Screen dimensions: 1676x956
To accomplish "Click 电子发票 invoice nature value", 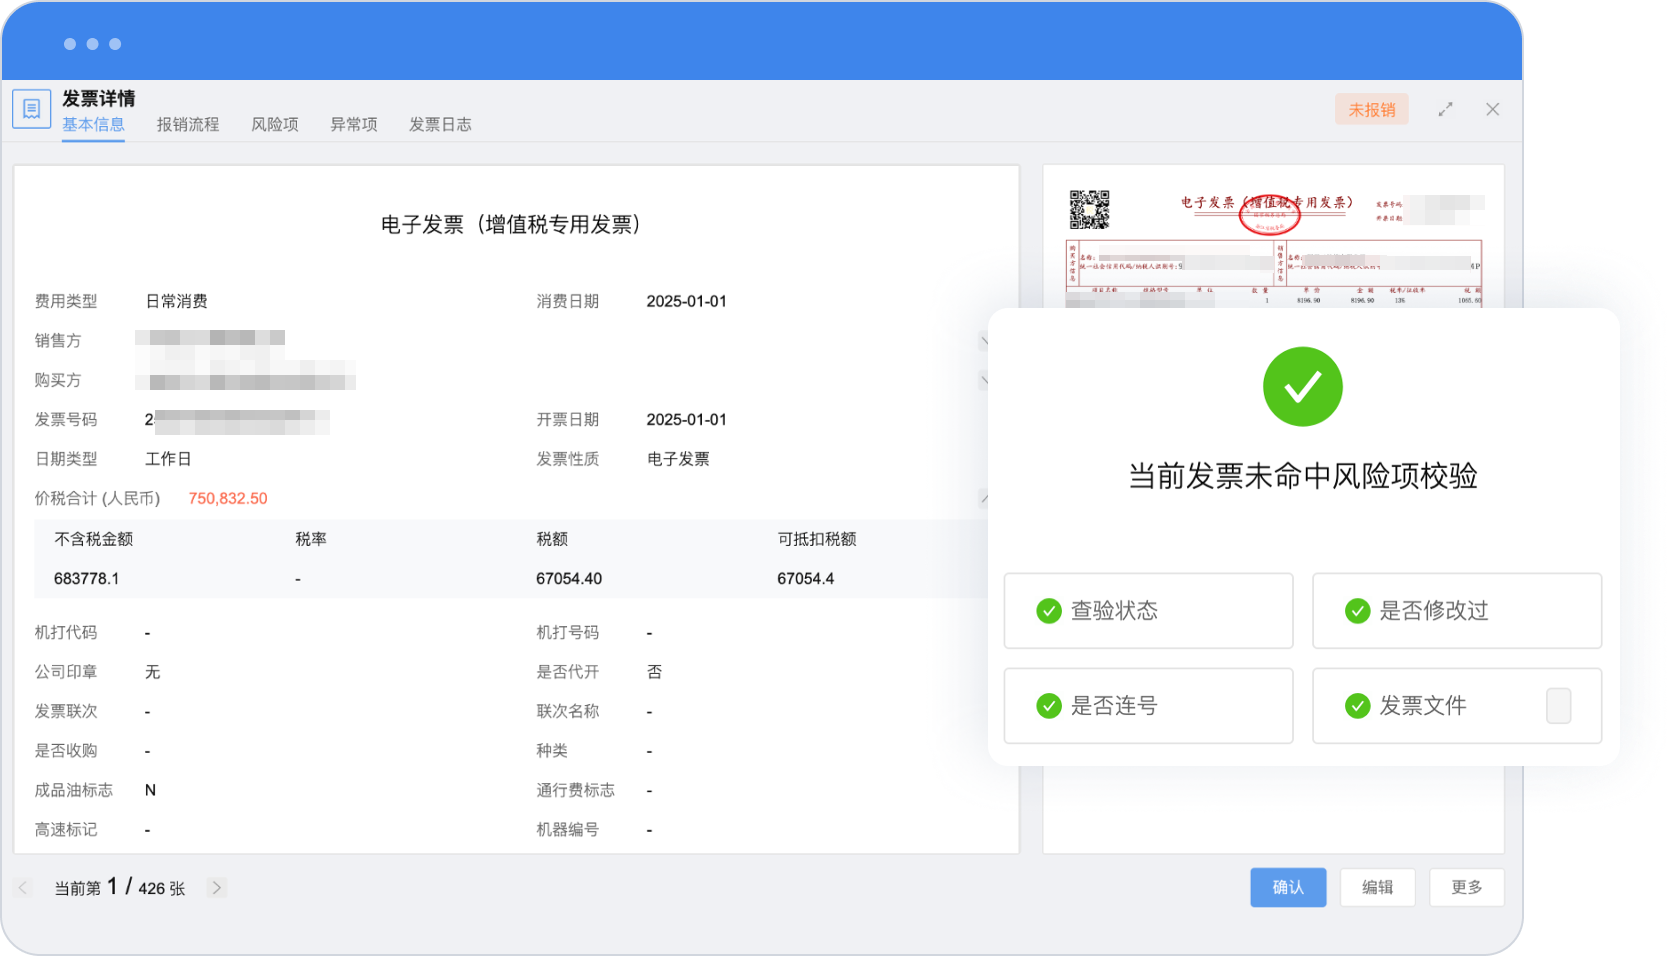I will click(x=678, y=459).
